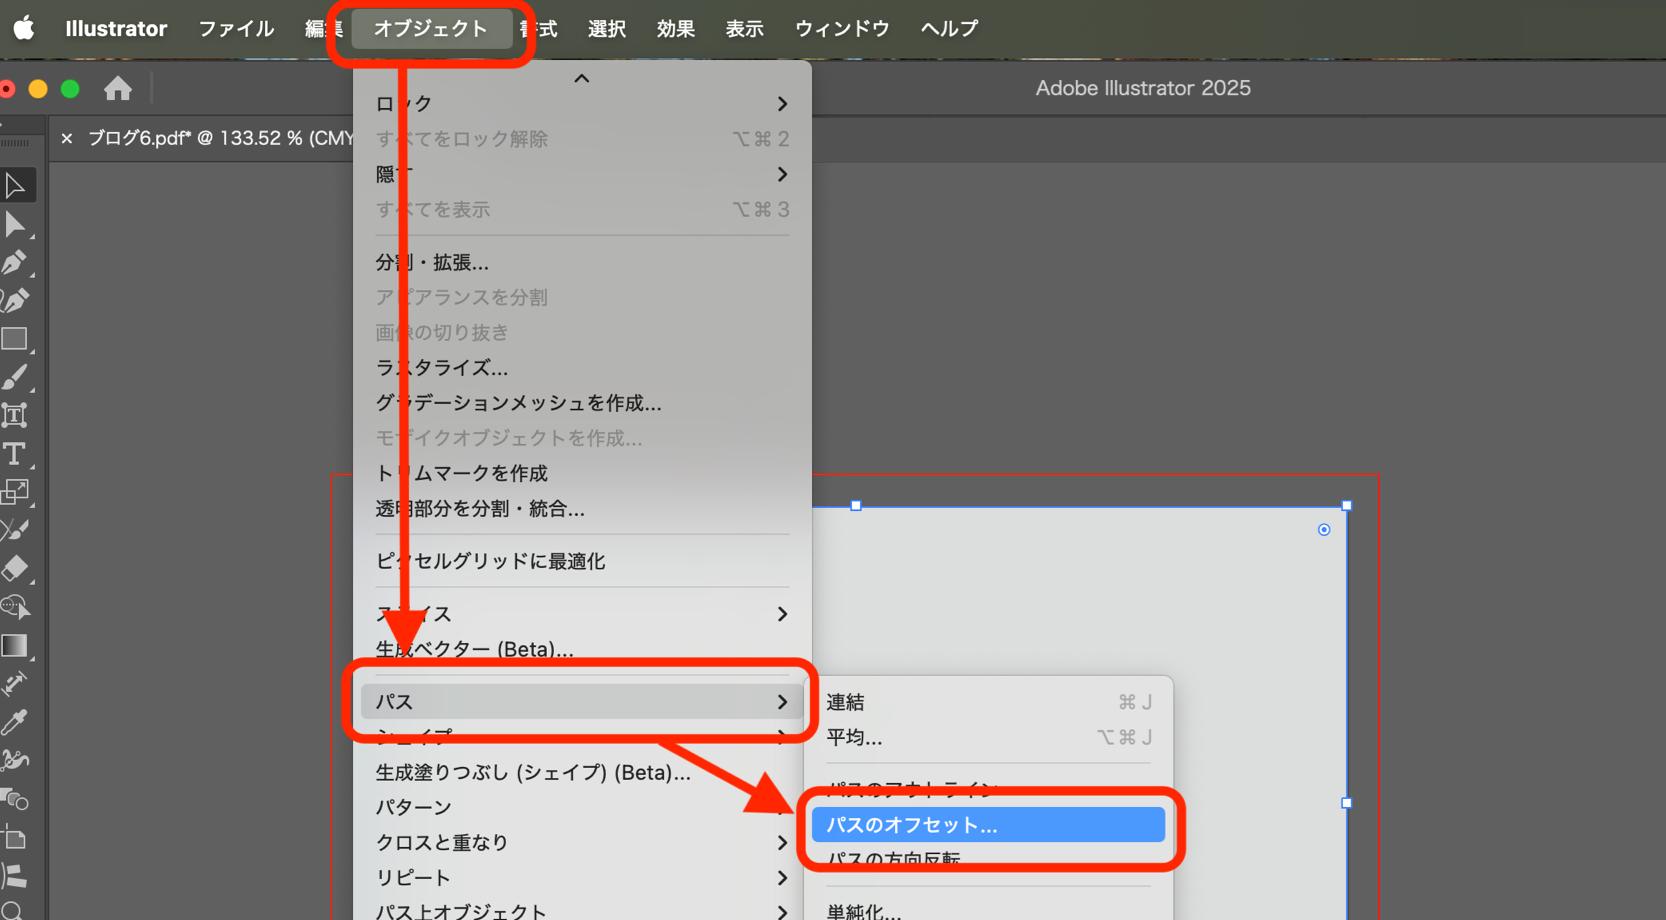The width and height of the screenshot is (1666, 920).
Task: Open the Illustrator application menu
Action: [x=116, y=28]
